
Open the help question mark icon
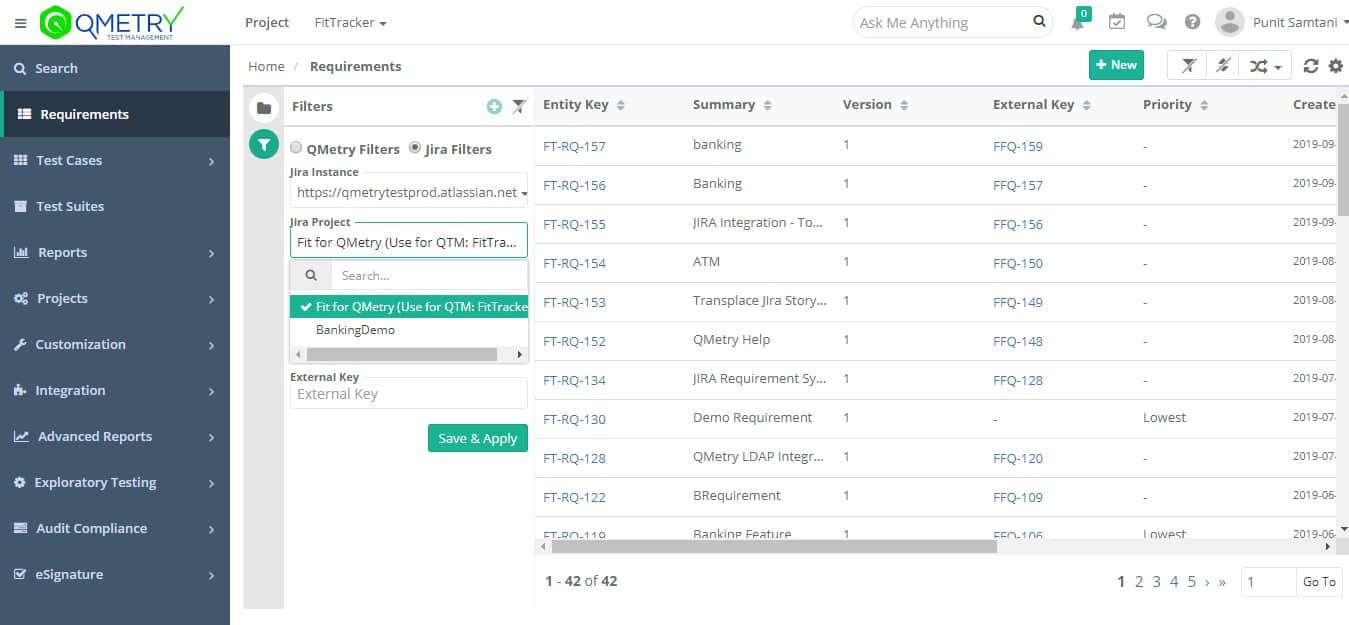point(1192,22)
